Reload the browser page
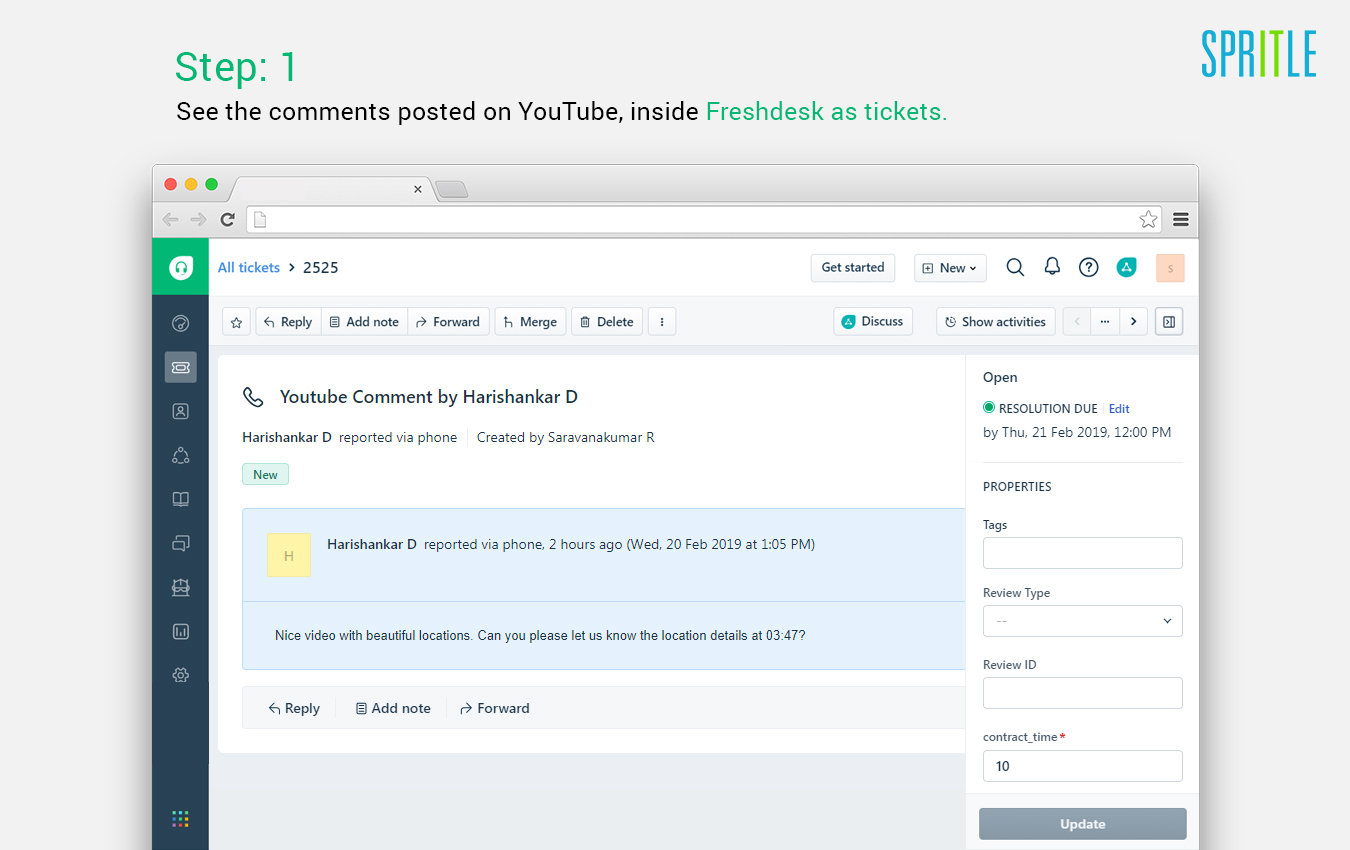Viewport: 1350px width, 850px height. (x=228, y=219)
